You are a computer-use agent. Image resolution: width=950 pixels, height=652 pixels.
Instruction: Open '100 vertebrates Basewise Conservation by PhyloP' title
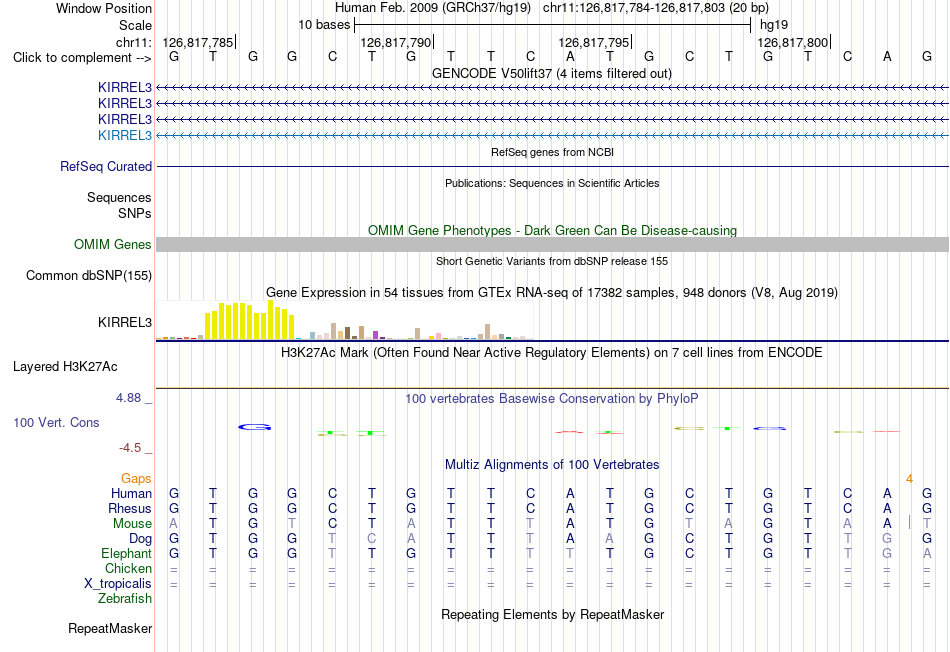(551, 399)
